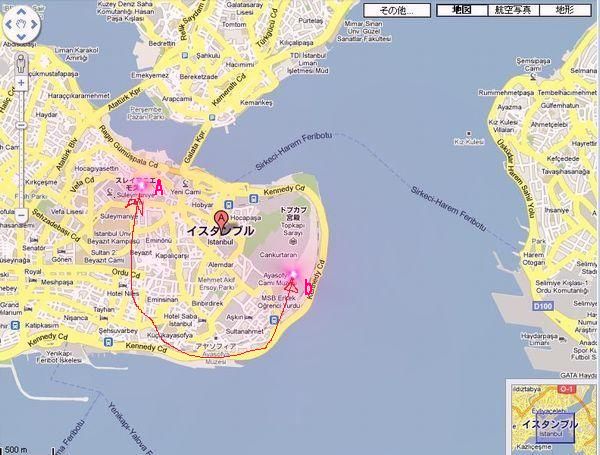The image size is (600, 455).
Task: Click the transit icon beside Kennedy Cd north
Action: point(253,199)
